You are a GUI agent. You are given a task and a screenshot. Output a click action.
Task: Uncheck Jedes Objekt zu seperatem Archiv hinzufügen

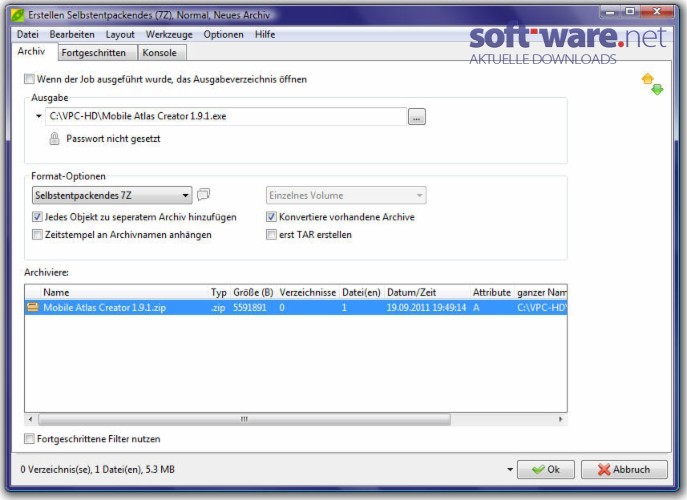37,217
